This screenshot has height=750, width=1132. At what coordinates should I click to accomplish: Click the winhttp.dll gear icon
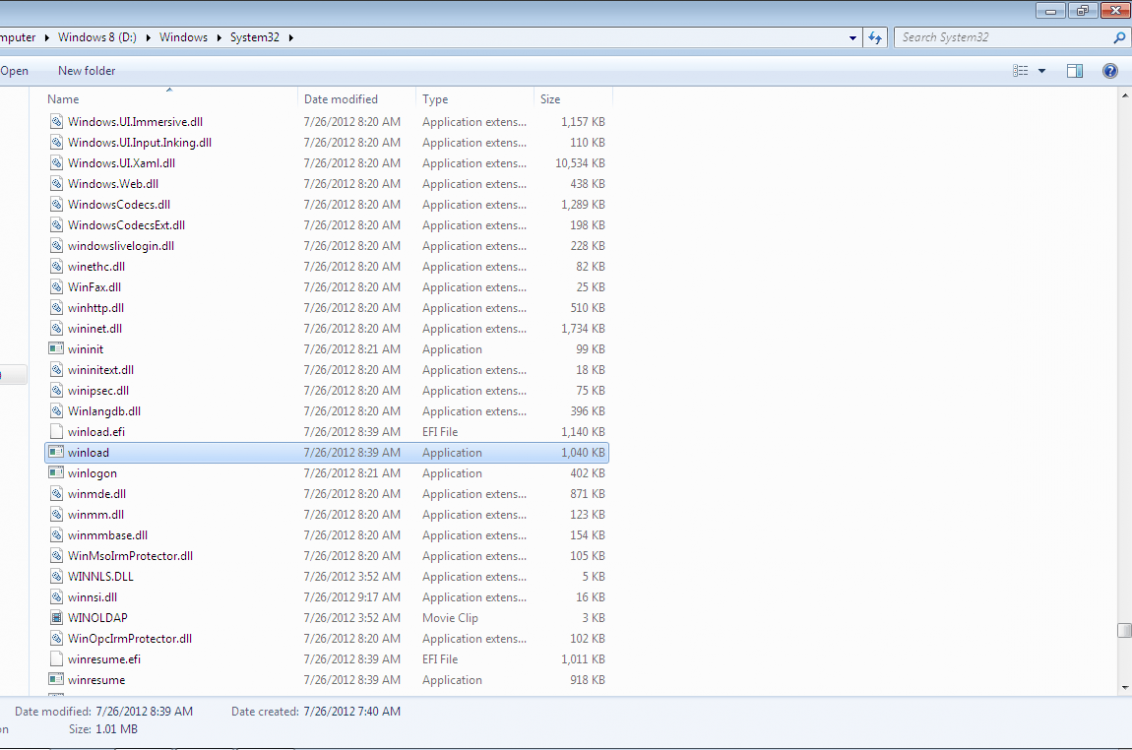coord(55,307)
